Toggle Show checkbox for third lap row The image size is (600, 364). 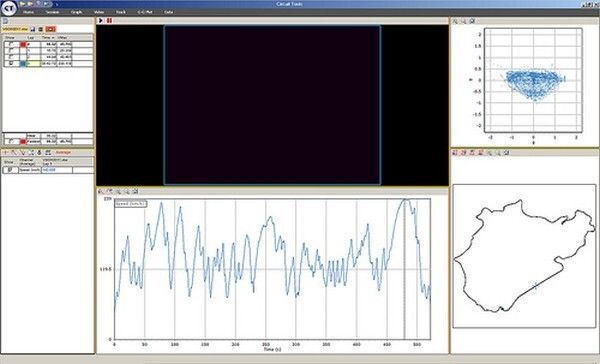click(x=11, y=57)
